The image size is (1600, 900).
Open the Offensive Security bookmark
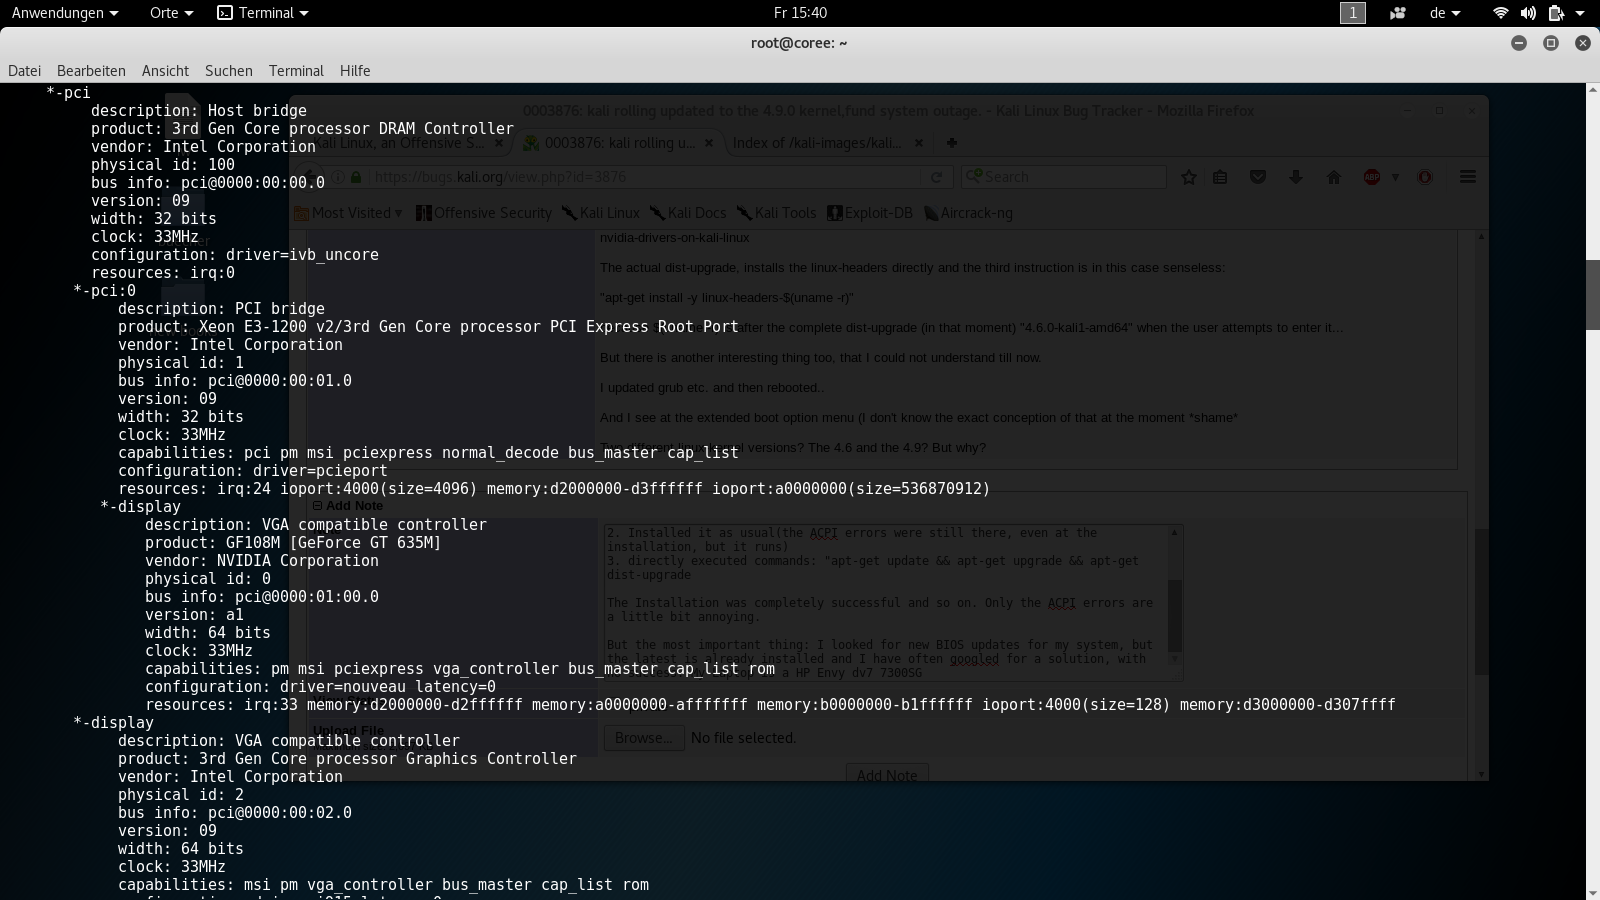pos(484,213)
